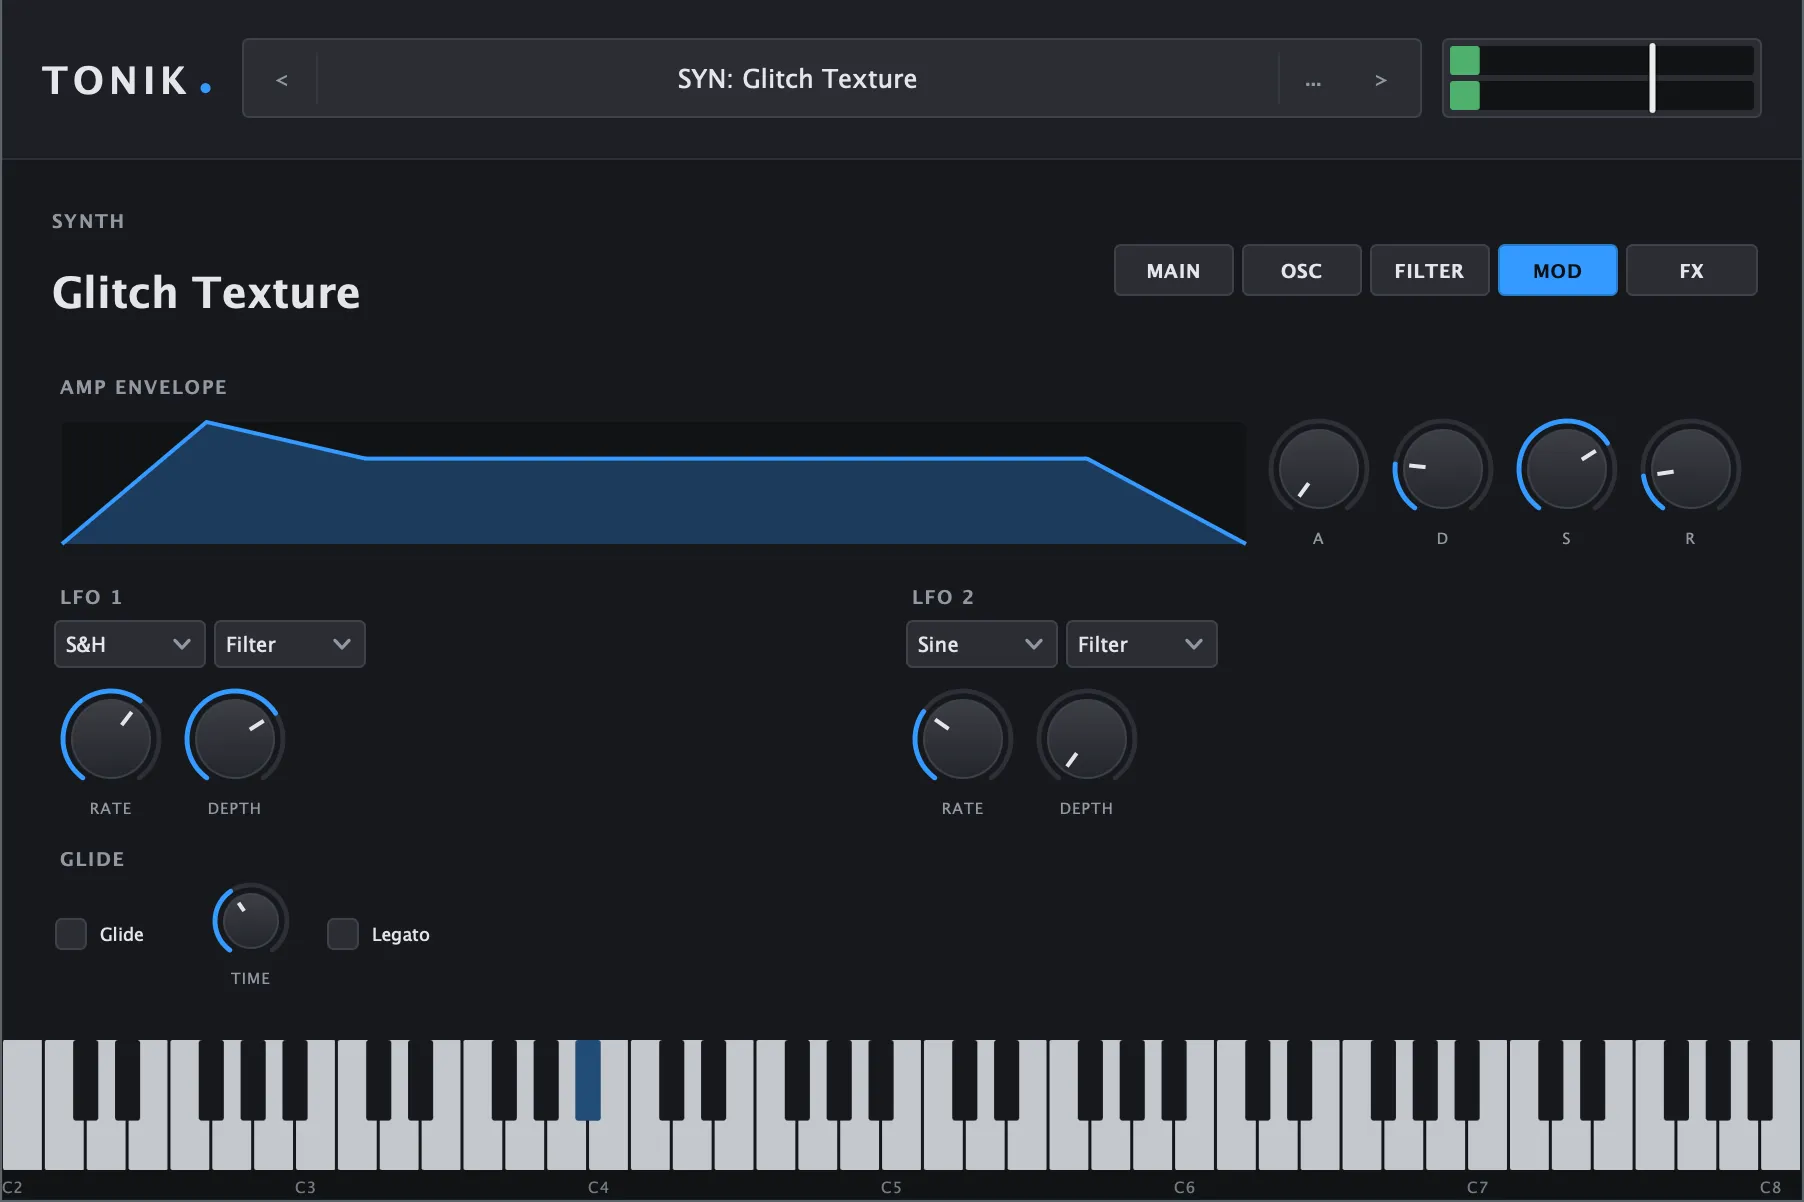The width and height of the screenshot is (1804, 1202).
Task: Open LFO 2 waveform dropdown showing Sine
Action: (x=981, y=644)
